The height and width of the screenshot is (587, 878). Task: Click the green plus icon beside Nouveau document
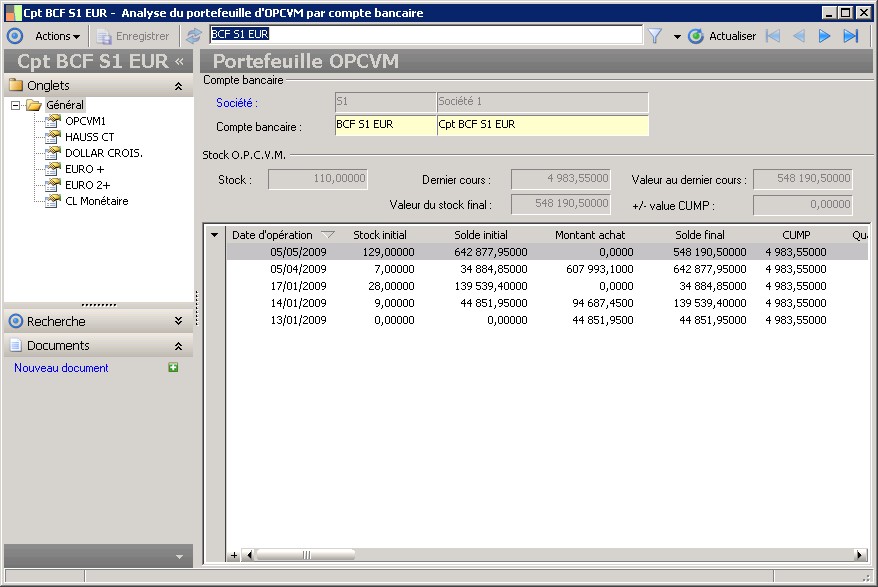(173, 368)
